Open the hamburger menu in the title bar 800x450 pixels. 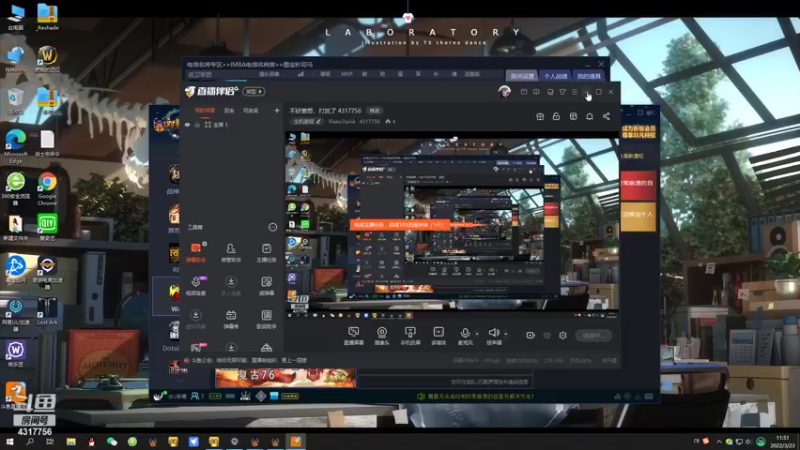(574, 92)
